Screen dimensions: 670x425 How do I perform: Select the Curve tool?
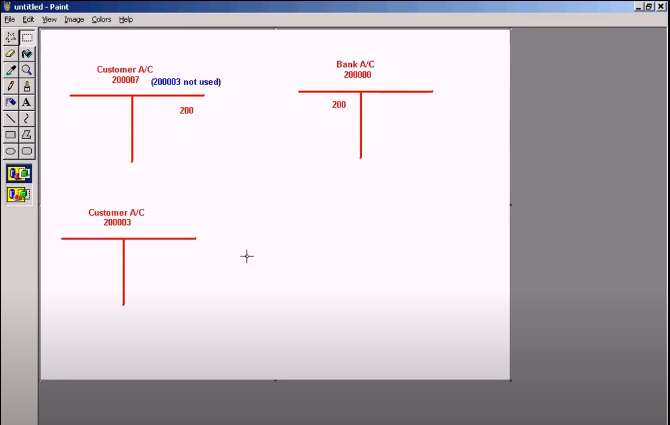[x=27, y=119]
